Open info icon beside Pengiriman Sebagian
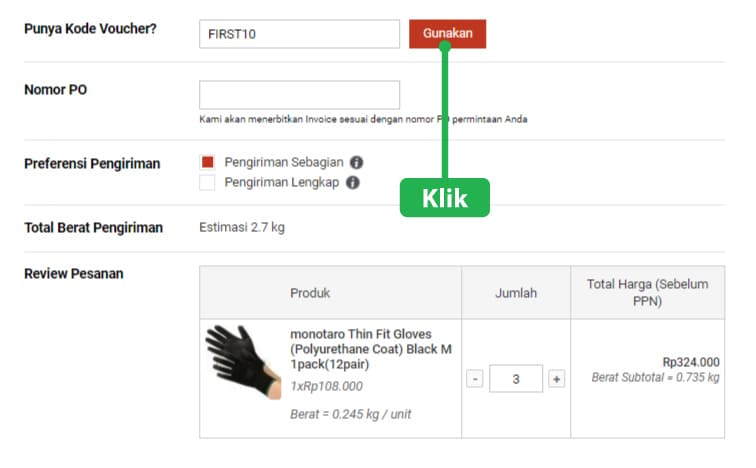 click(x=357, y=162)
